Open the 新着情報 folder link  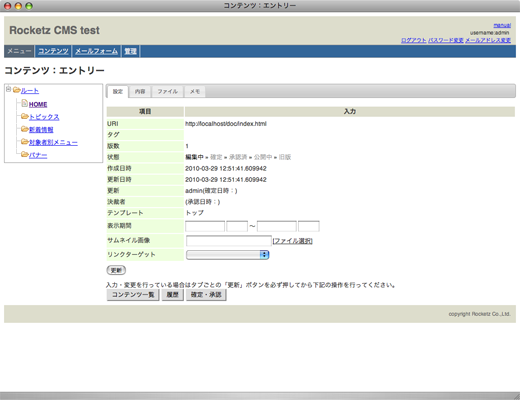41,130
